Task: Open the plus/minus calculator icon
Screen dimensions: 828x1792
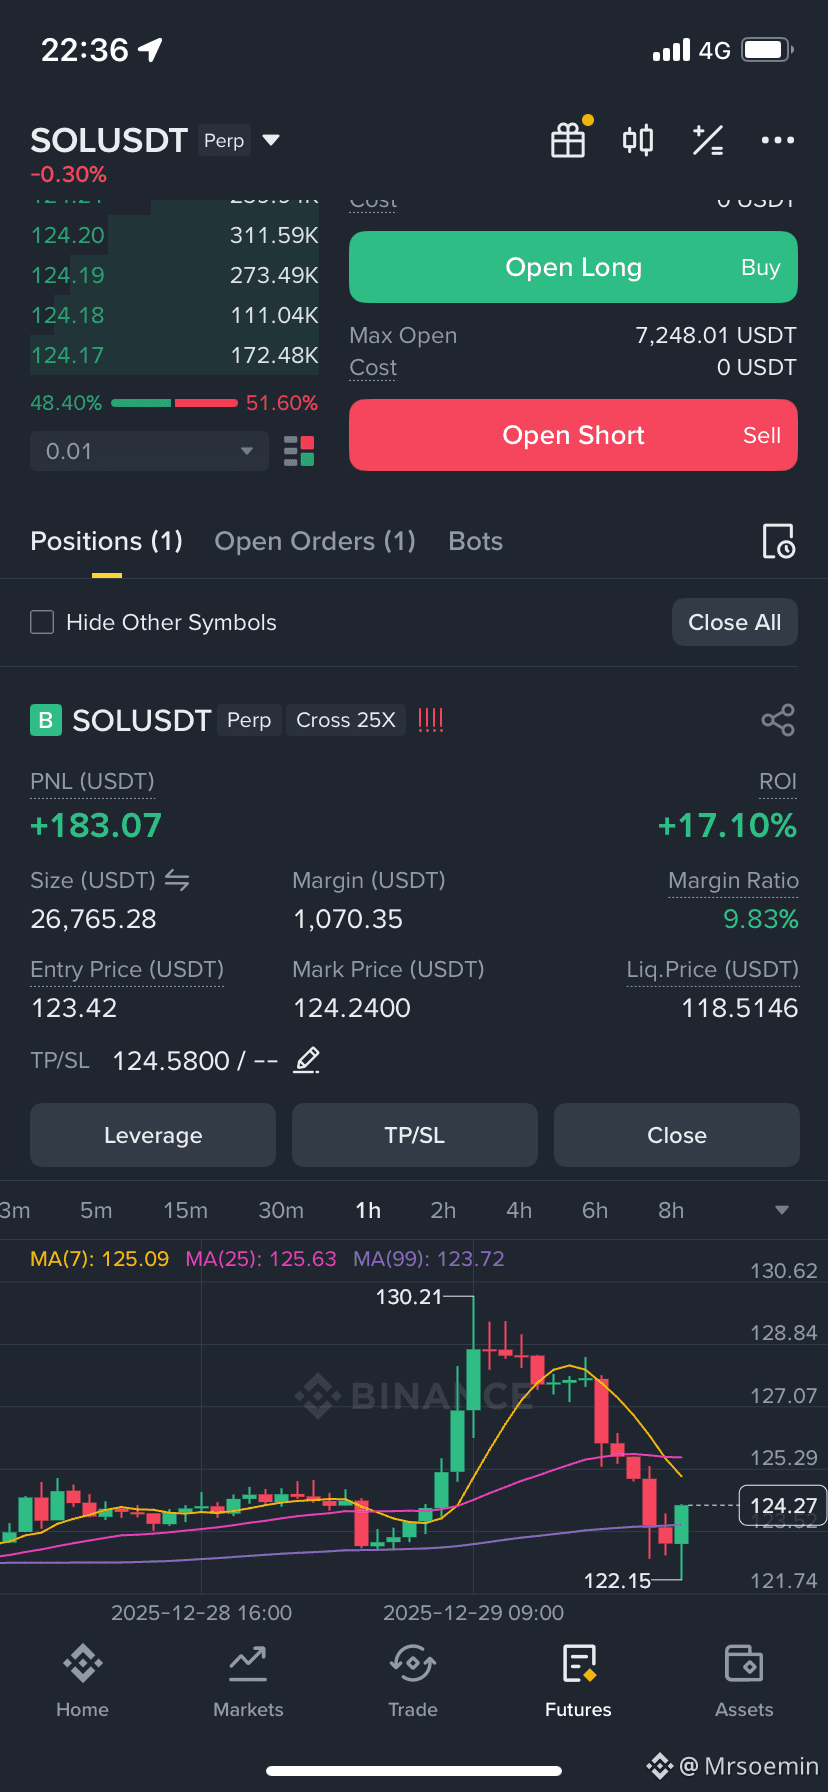Action: [x=708, y=140]
